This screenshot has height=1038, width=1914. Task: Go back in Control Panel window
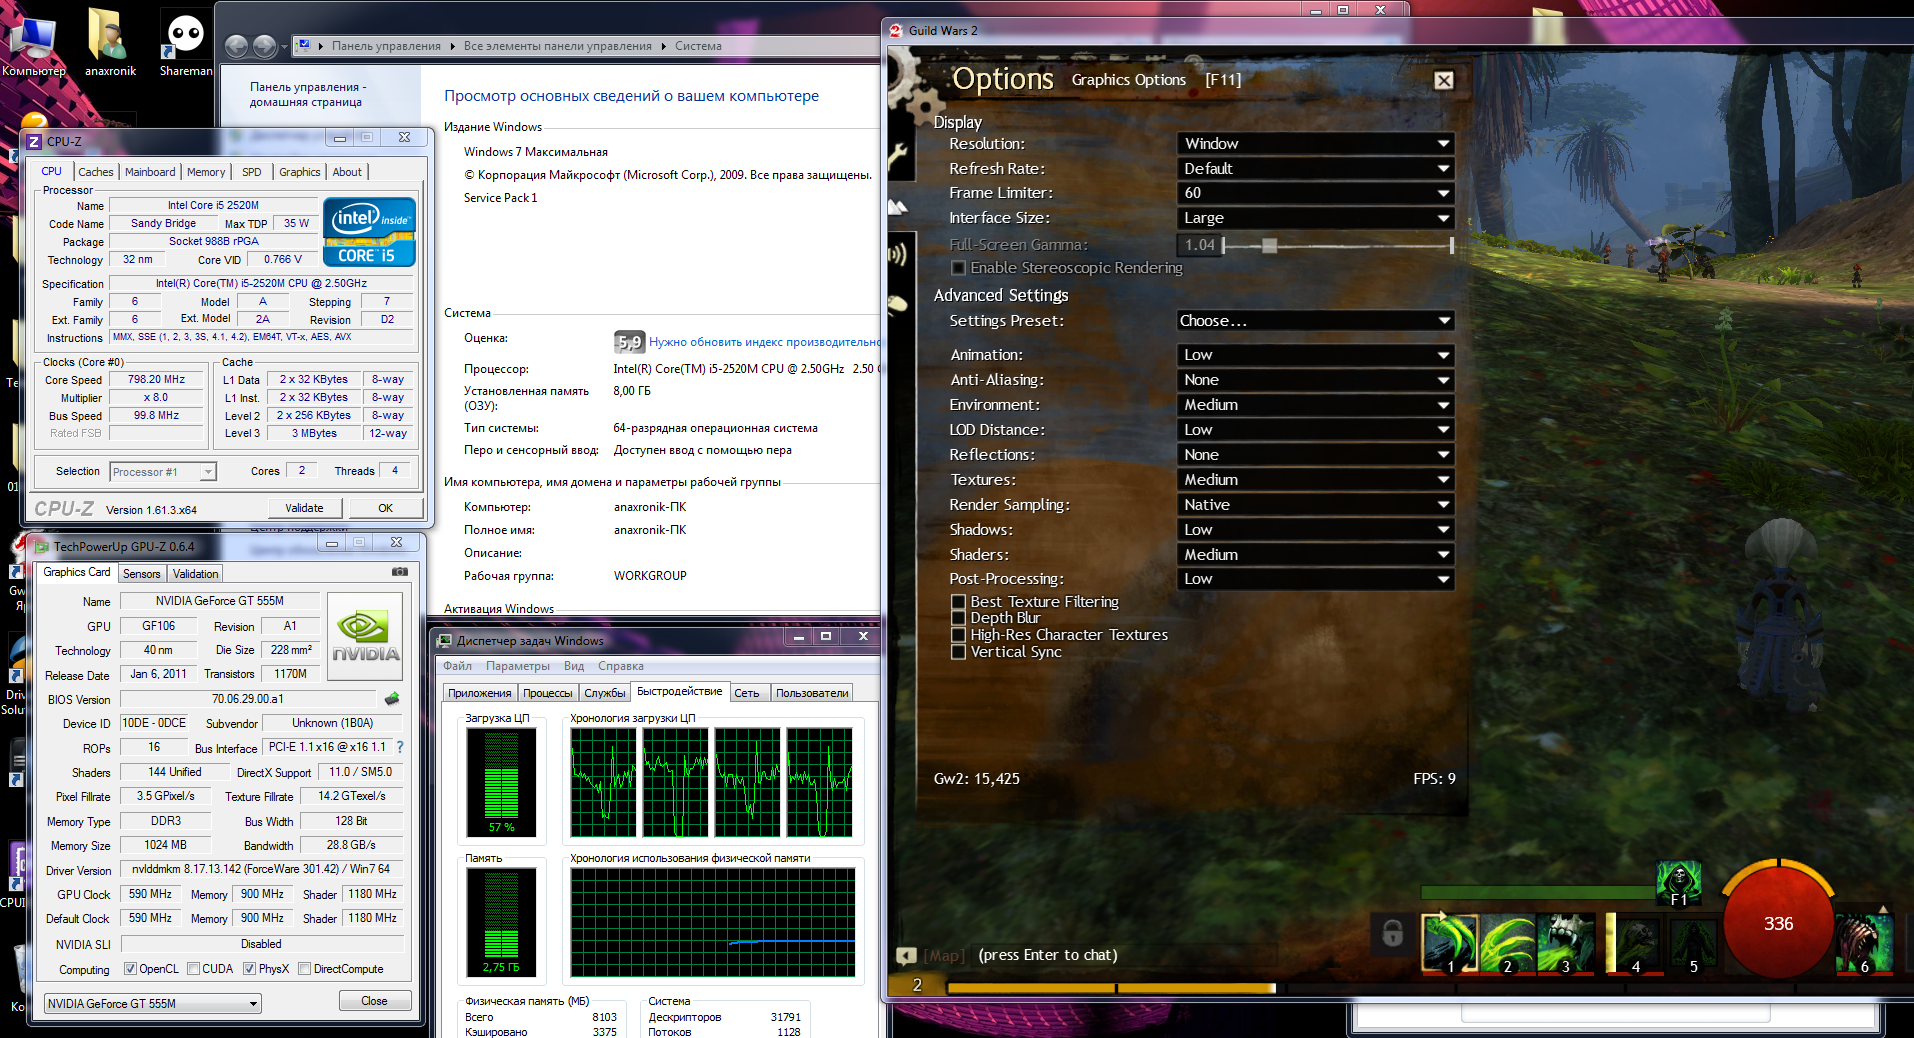(236, 46)
